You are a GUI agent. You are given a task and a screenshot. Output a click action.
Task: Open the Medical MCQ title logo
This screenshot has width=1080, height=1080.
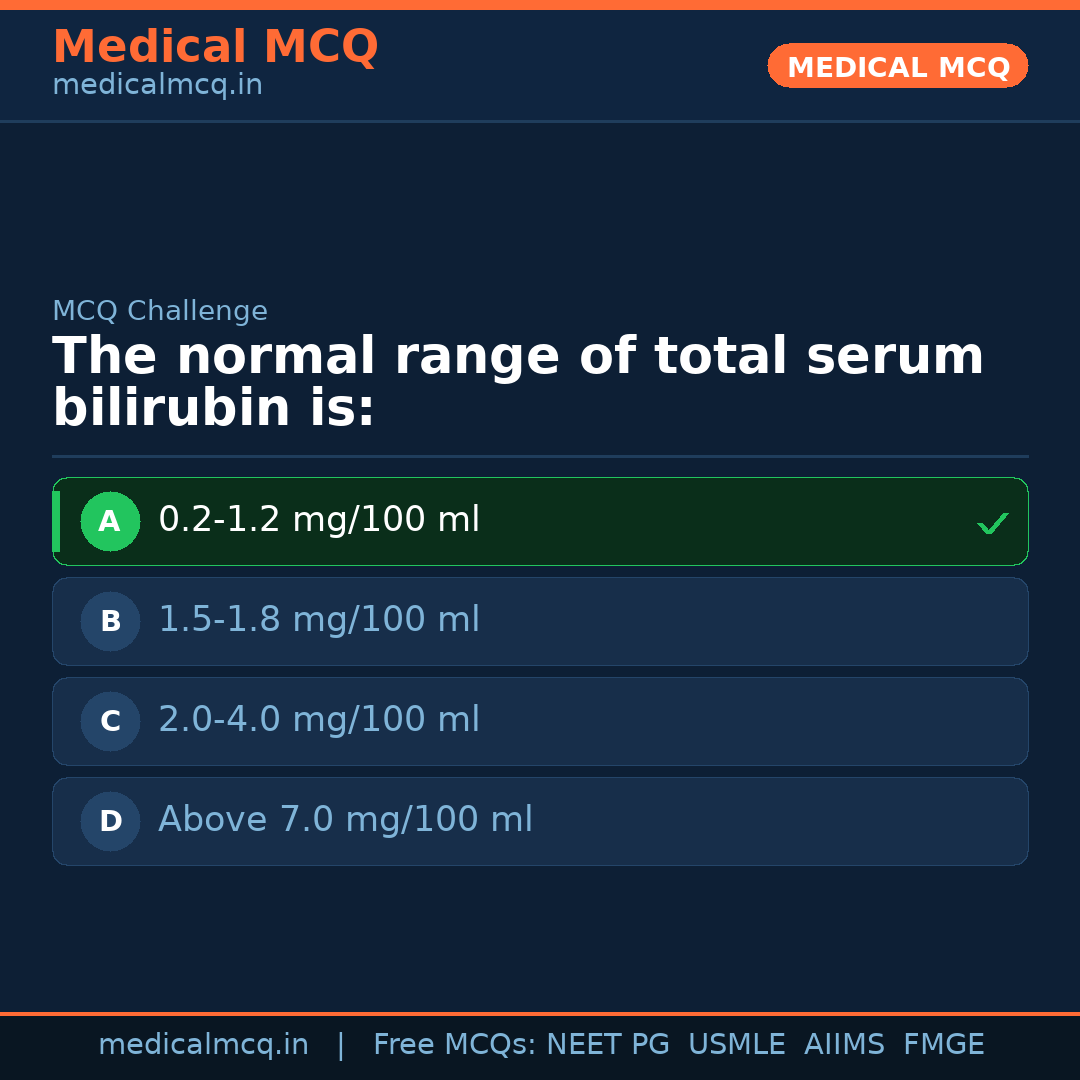tap(215, 47)
